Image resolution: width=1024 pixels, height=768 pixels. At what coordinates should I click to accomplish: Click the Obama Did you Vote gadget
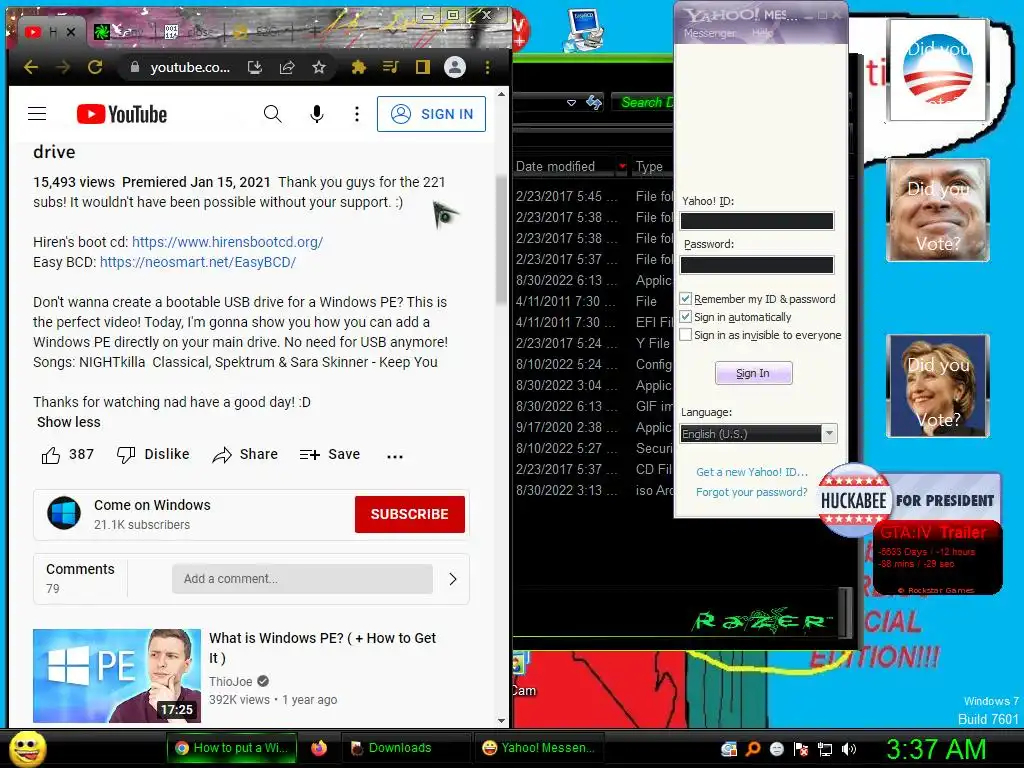938,70
